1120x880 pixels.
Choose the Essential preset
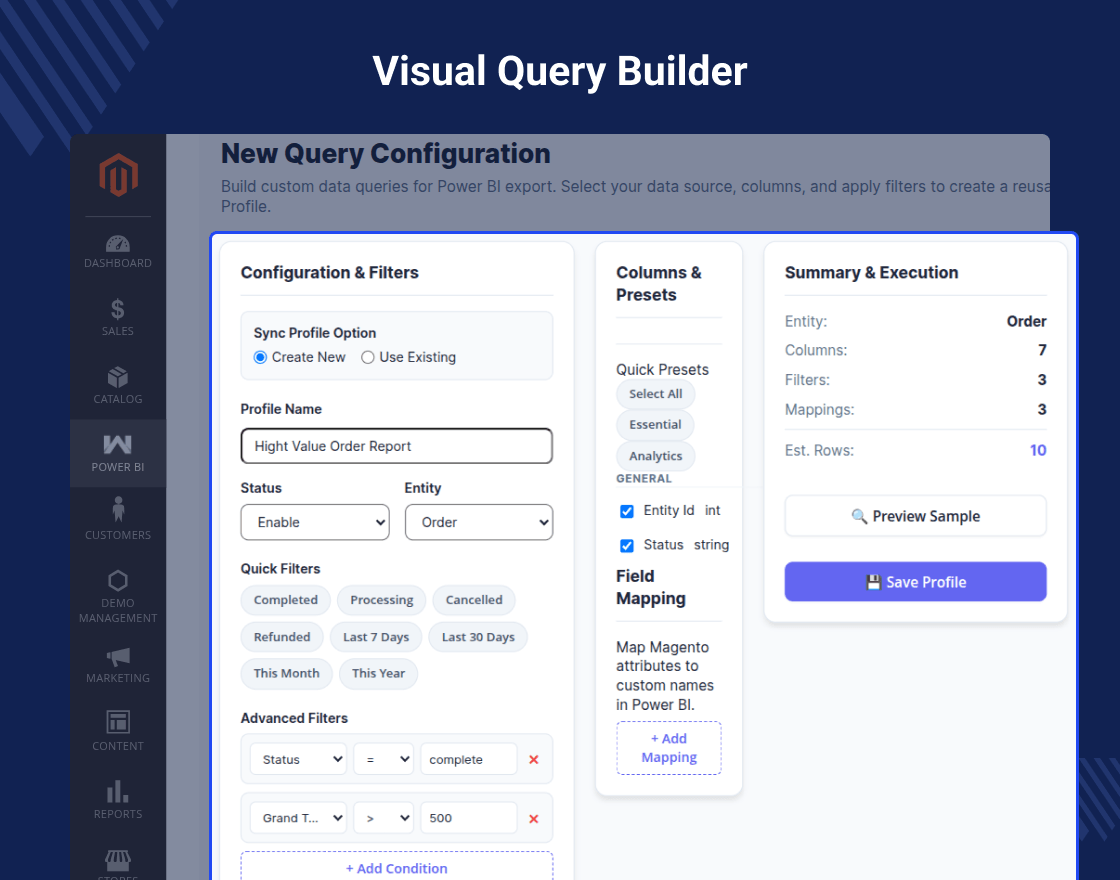(655, 425)
